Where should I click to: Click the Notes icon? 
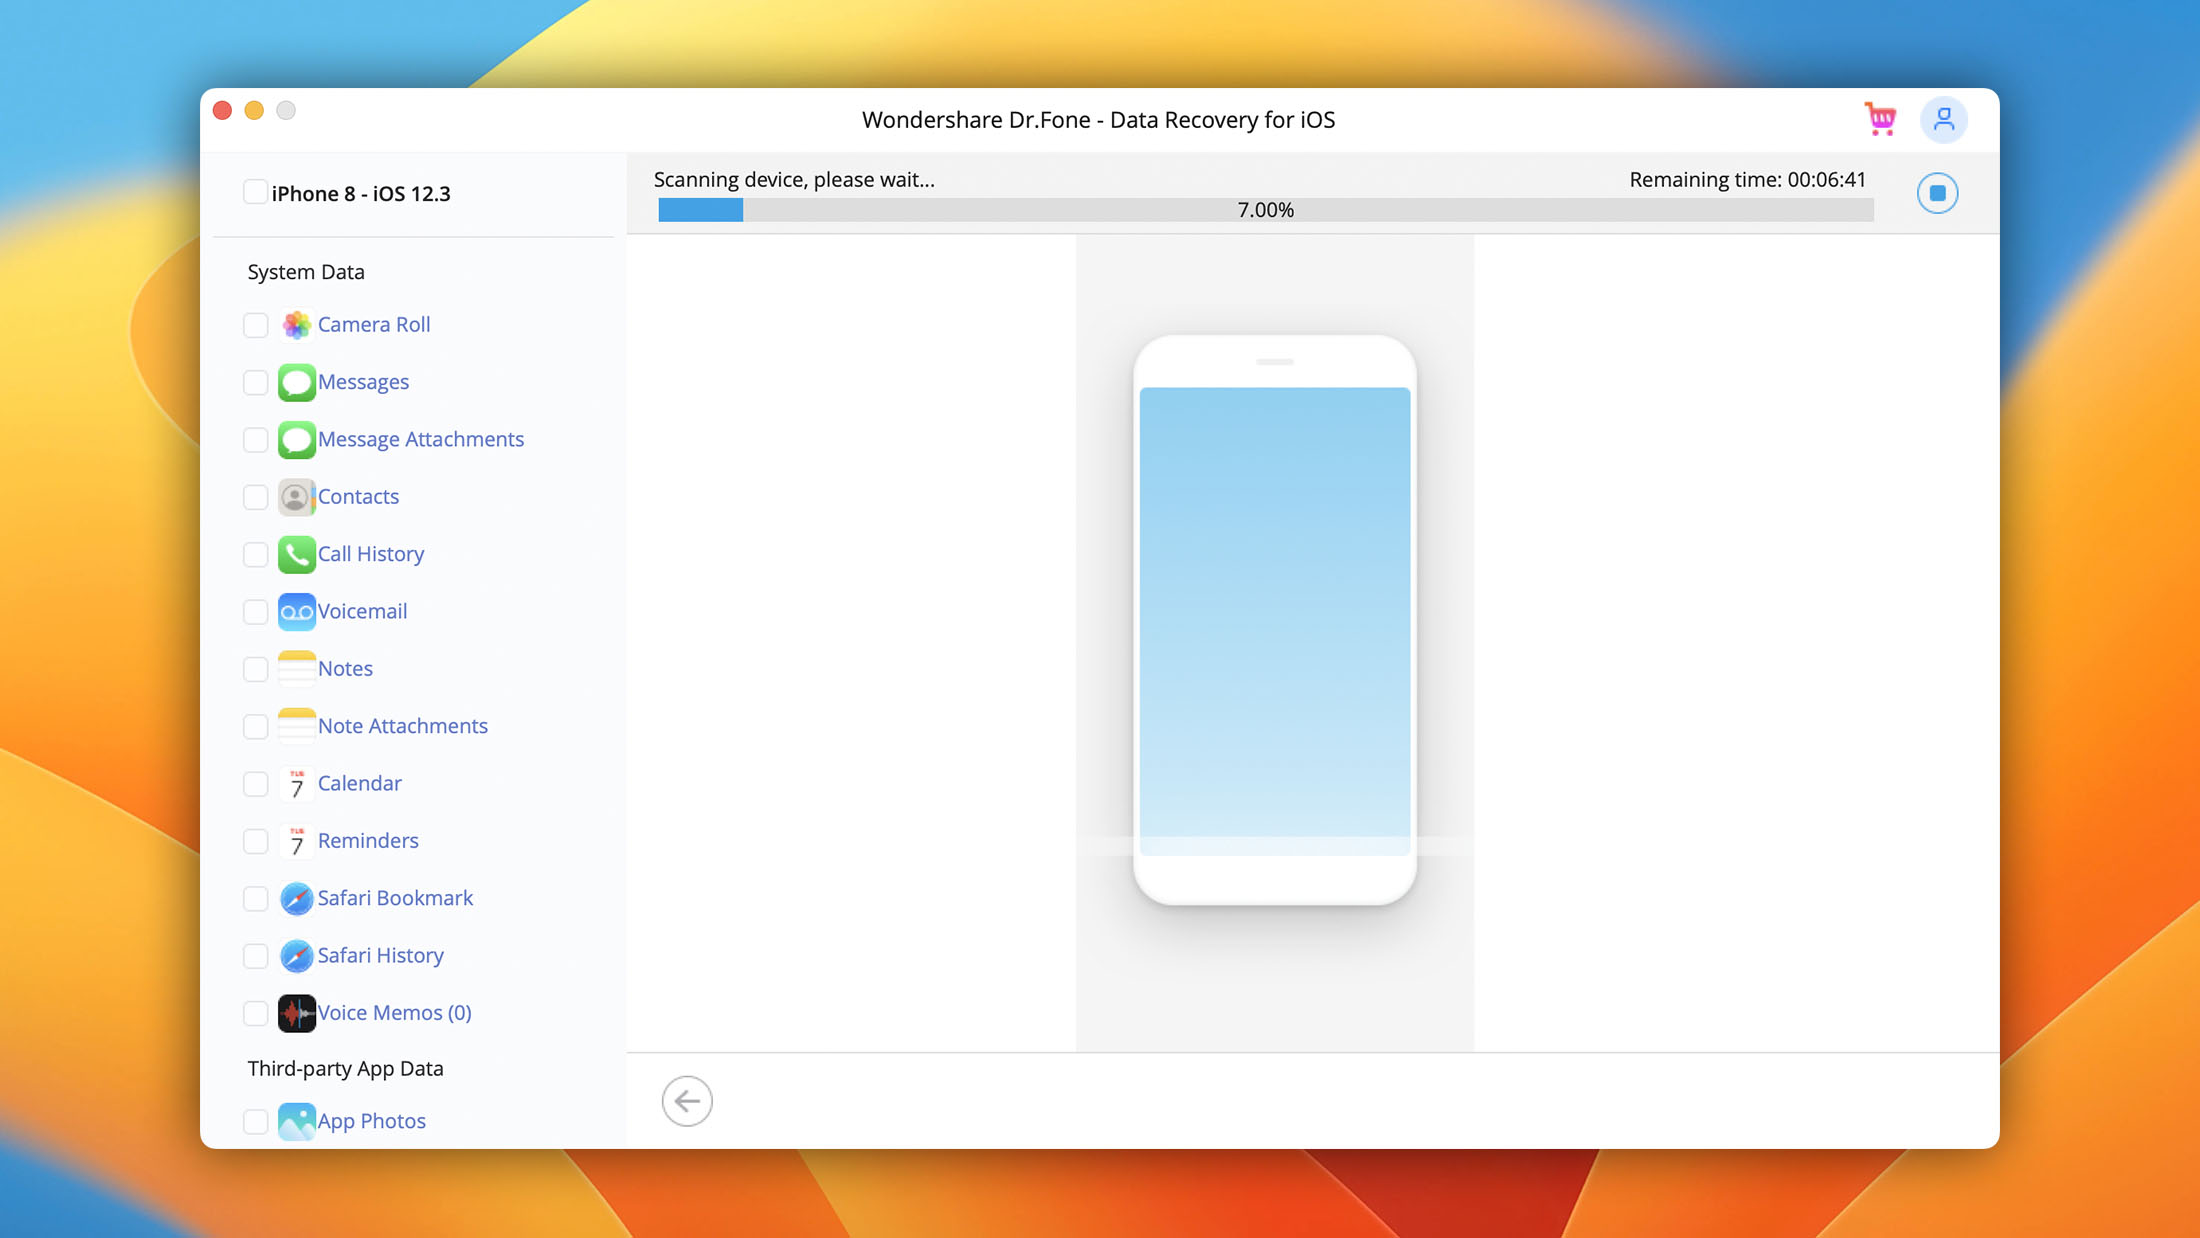click(296, 669)
